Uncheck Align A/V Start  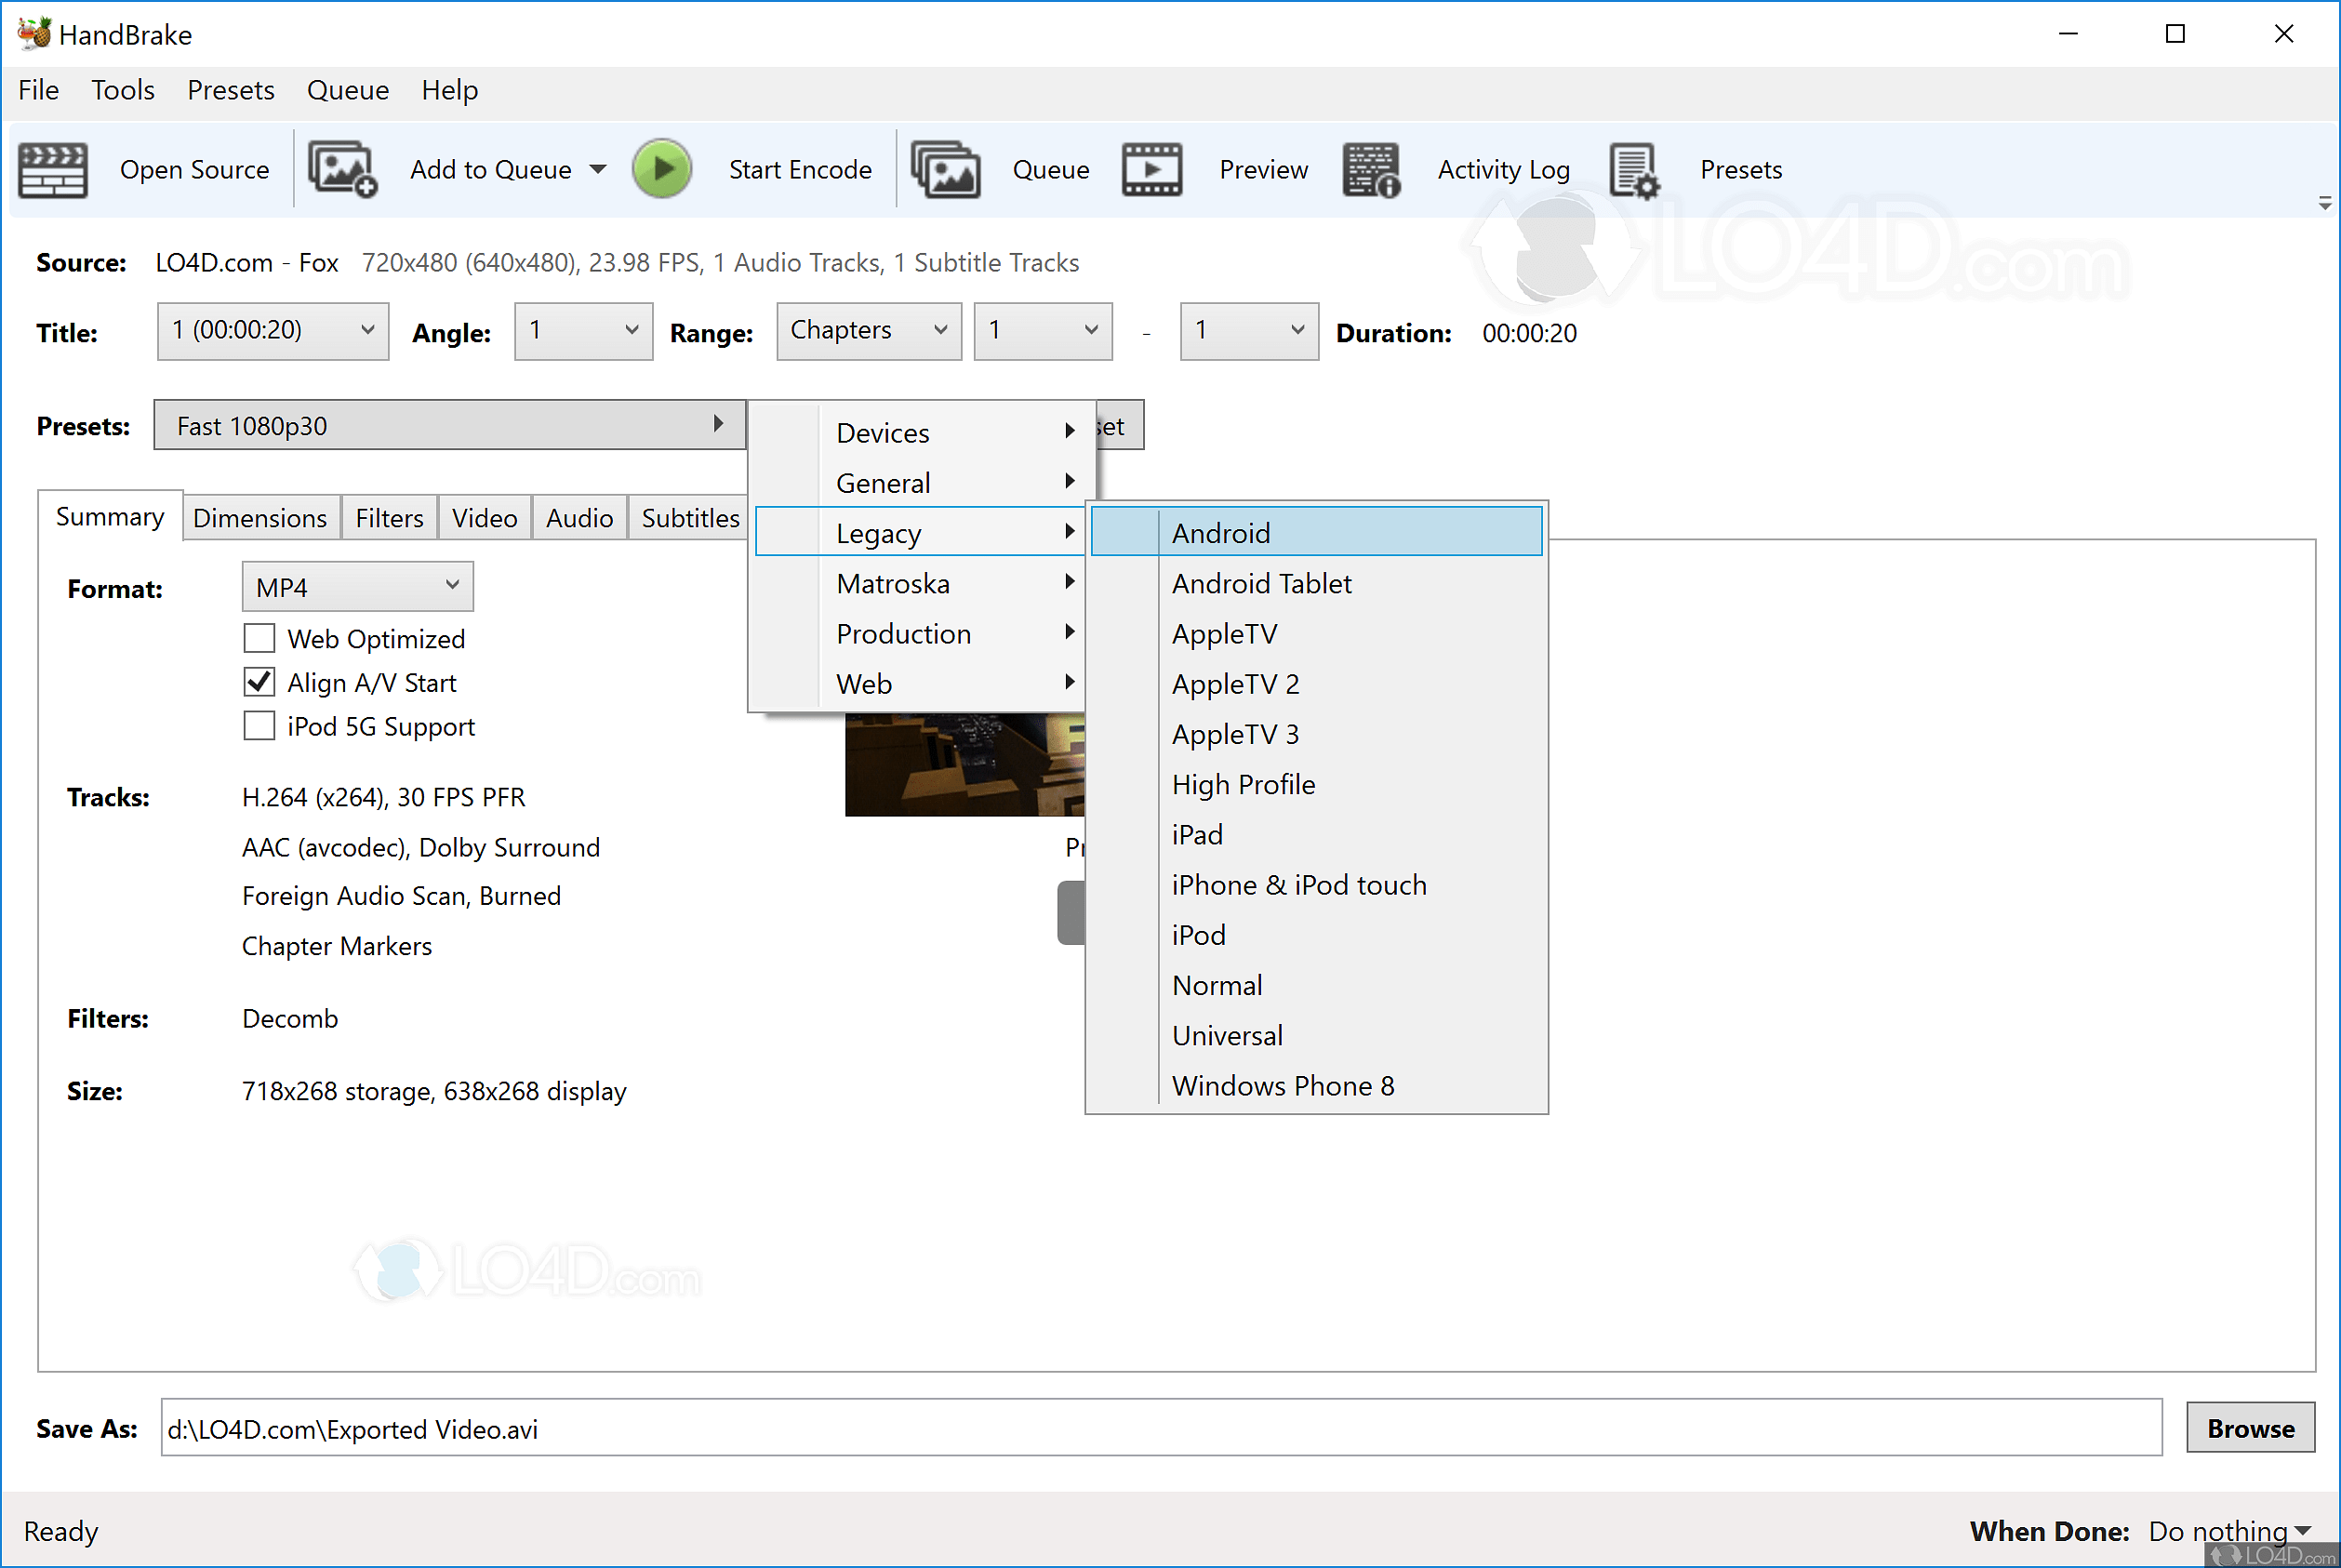coord(258,681)
